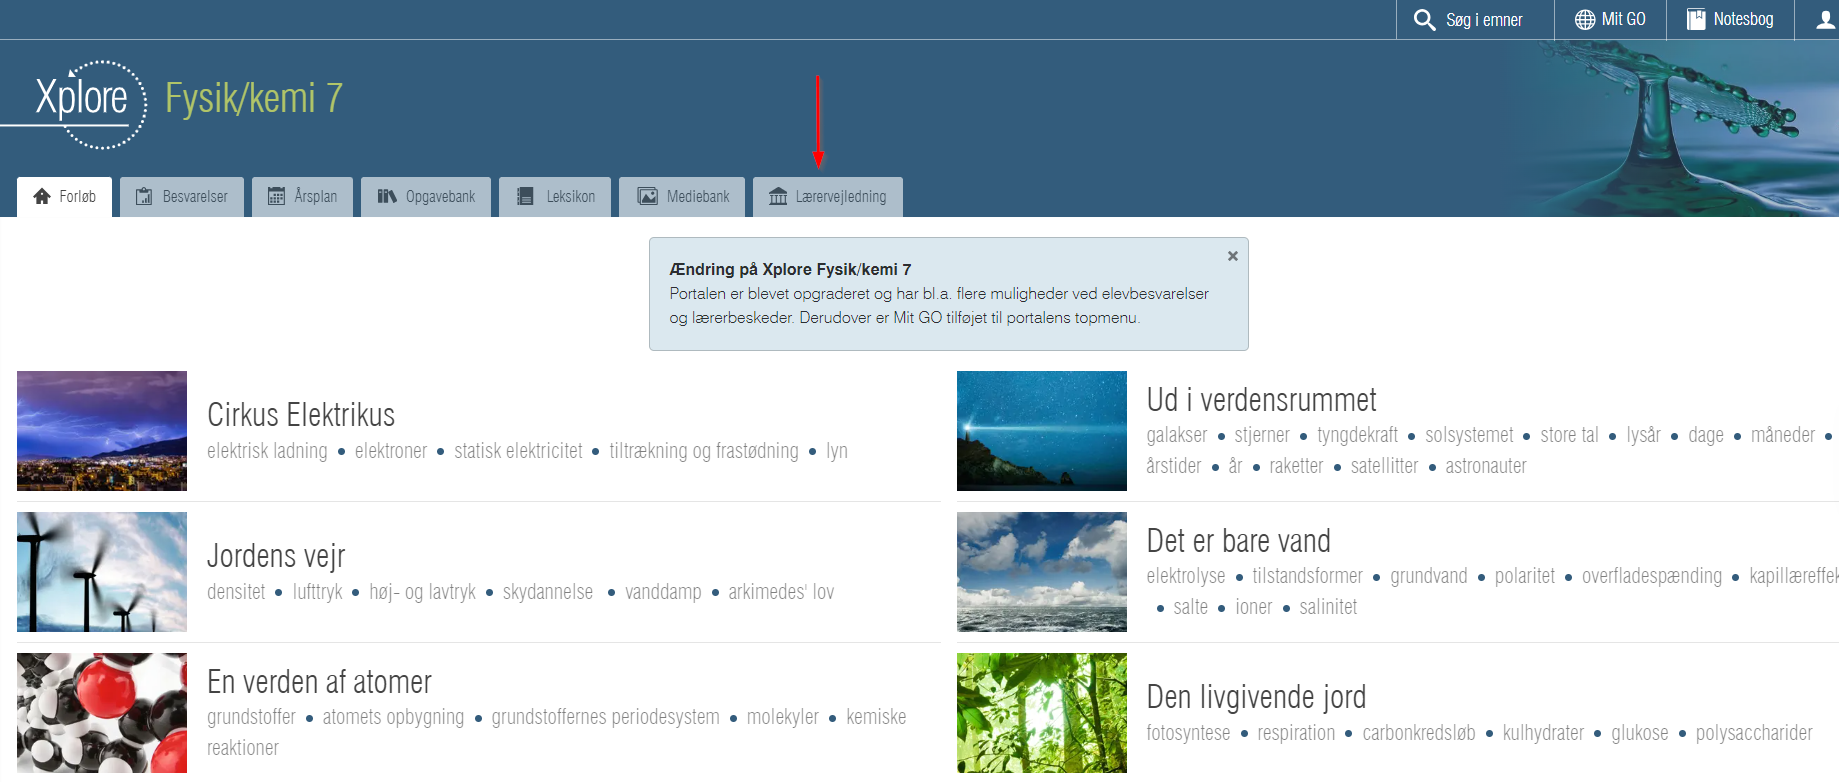Click the Forløb home icon
This screenshot has width=1839, height=782.
pyautogui.click(x=42, y=197)
